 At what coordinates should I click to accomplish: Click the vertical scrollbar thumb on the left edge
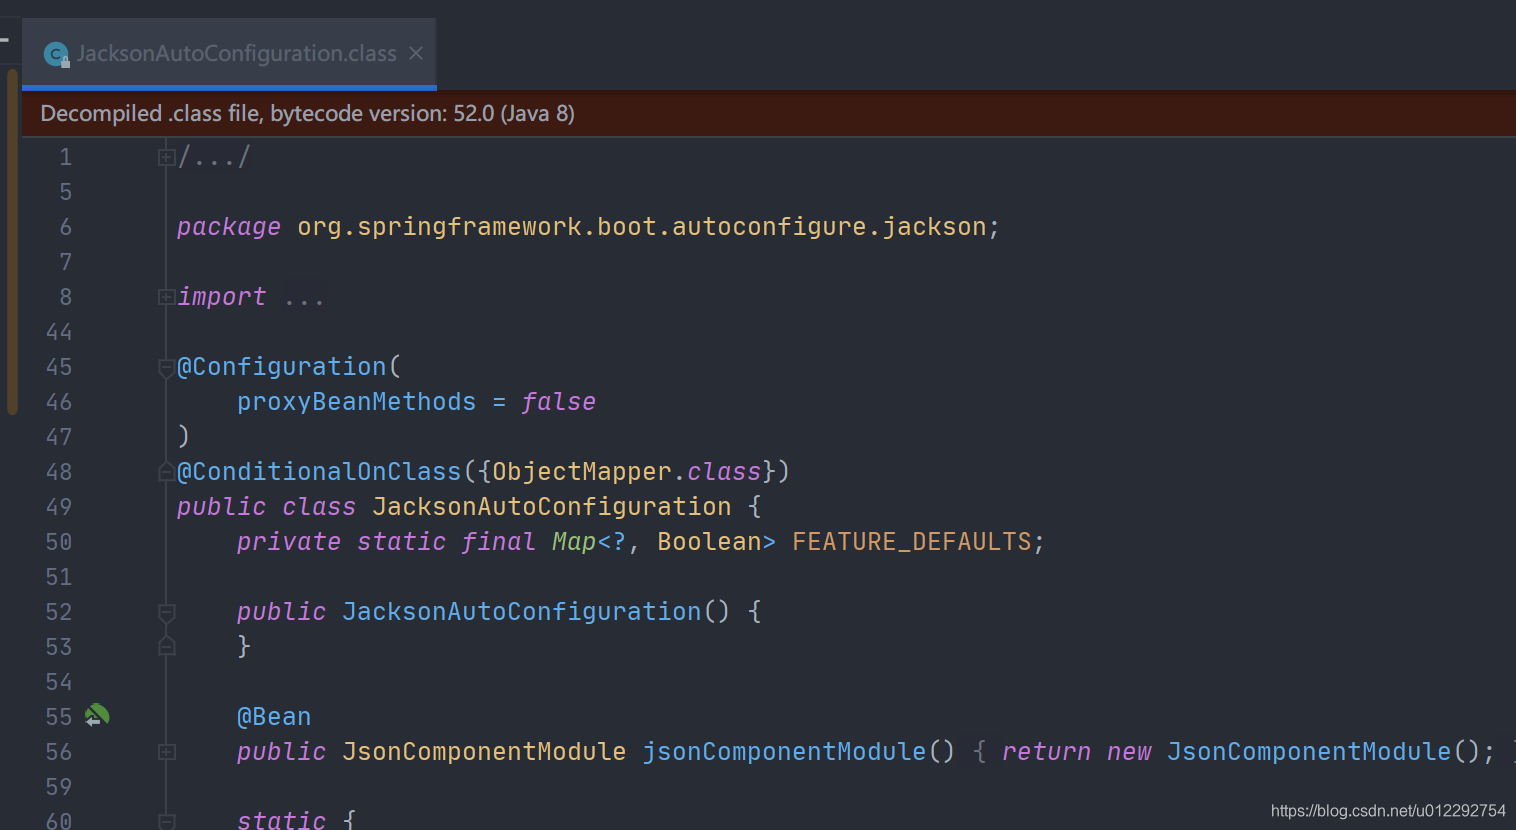(x=12, y=240)
